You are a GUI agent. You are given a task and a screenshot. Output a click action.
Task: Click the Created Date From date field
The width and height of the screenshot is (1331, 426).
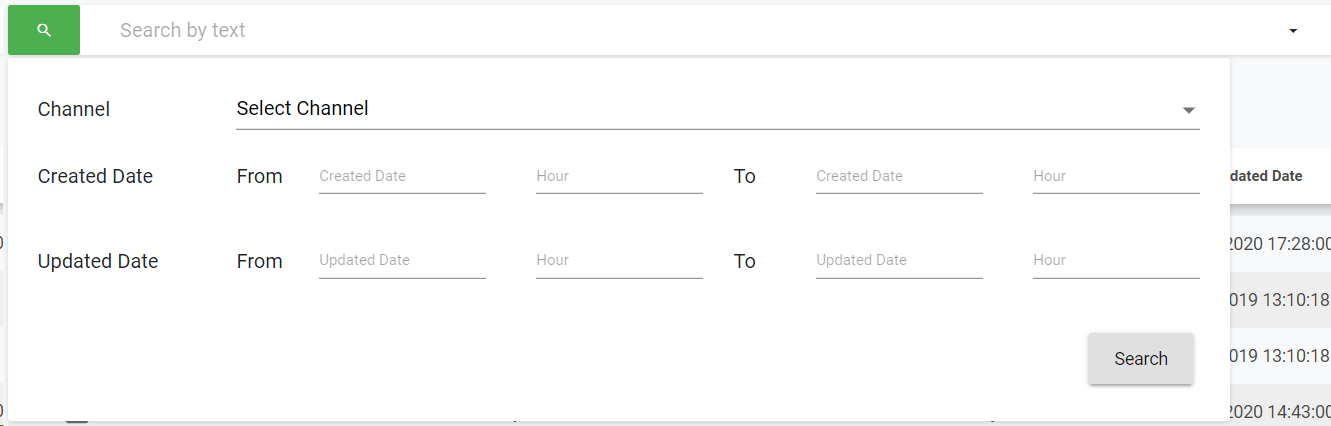(402, 177)
